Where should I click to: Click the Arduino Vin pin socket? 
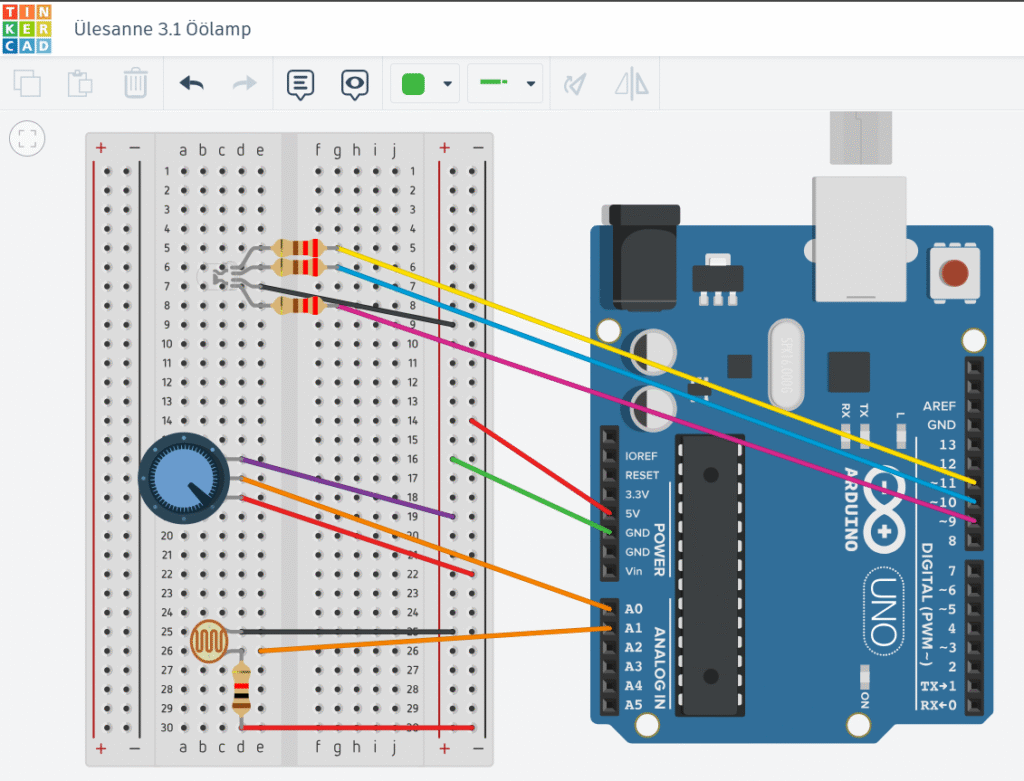609,571
